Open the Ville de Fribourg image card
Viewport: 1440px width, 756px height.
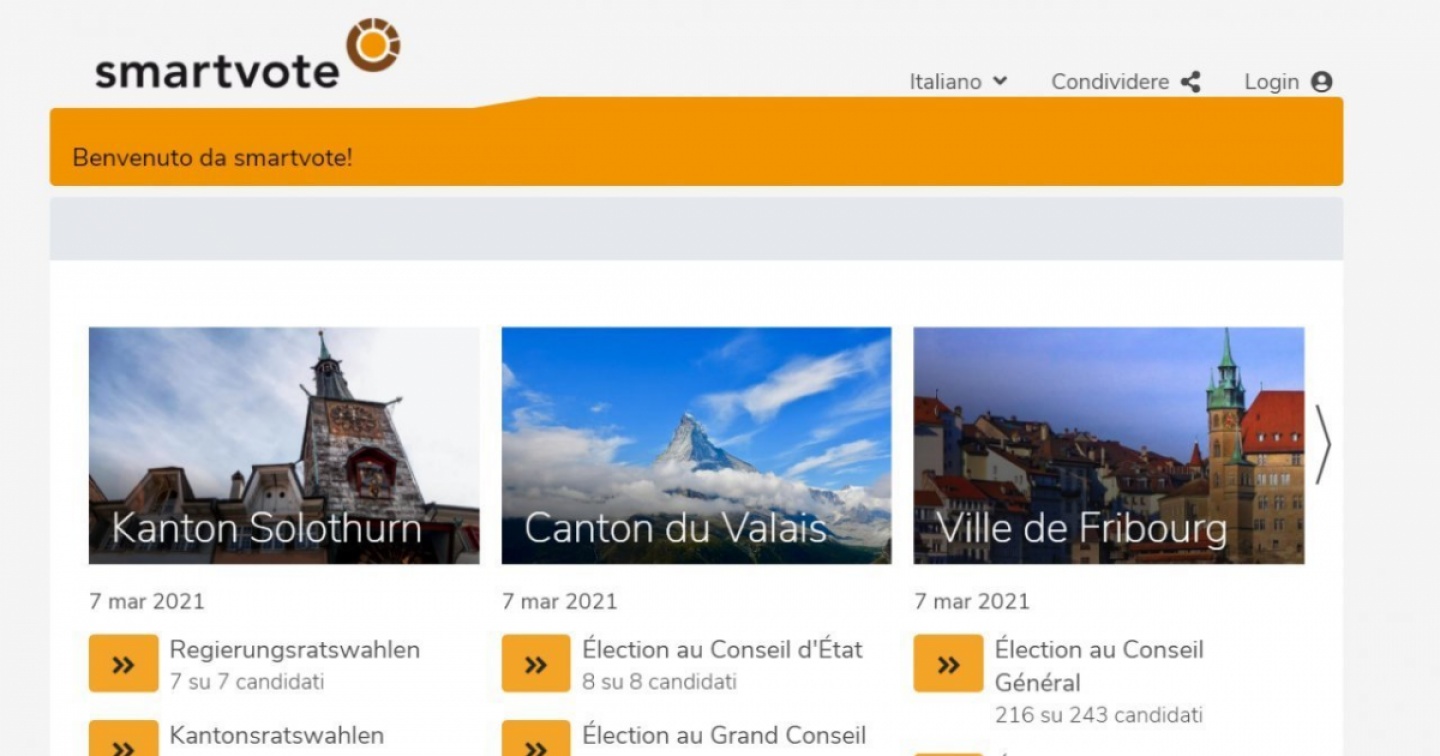[1108, 445]
